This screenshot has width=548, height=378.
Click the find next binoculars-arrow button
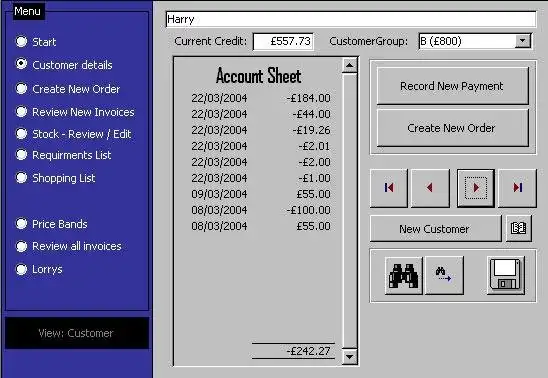point(445,276)
